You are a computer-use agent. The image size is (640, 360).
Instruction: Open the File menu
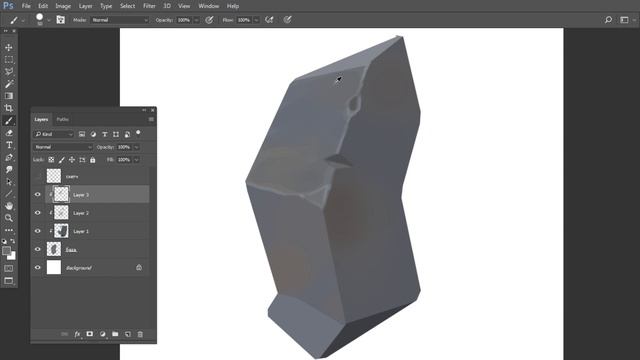pos(26,6)
